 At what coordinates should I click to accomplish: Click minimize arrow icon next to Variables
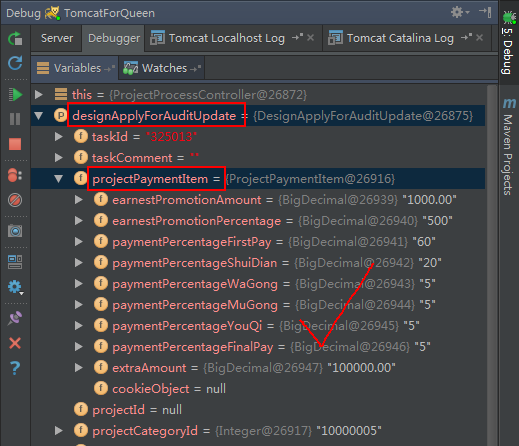click(110, 68)
